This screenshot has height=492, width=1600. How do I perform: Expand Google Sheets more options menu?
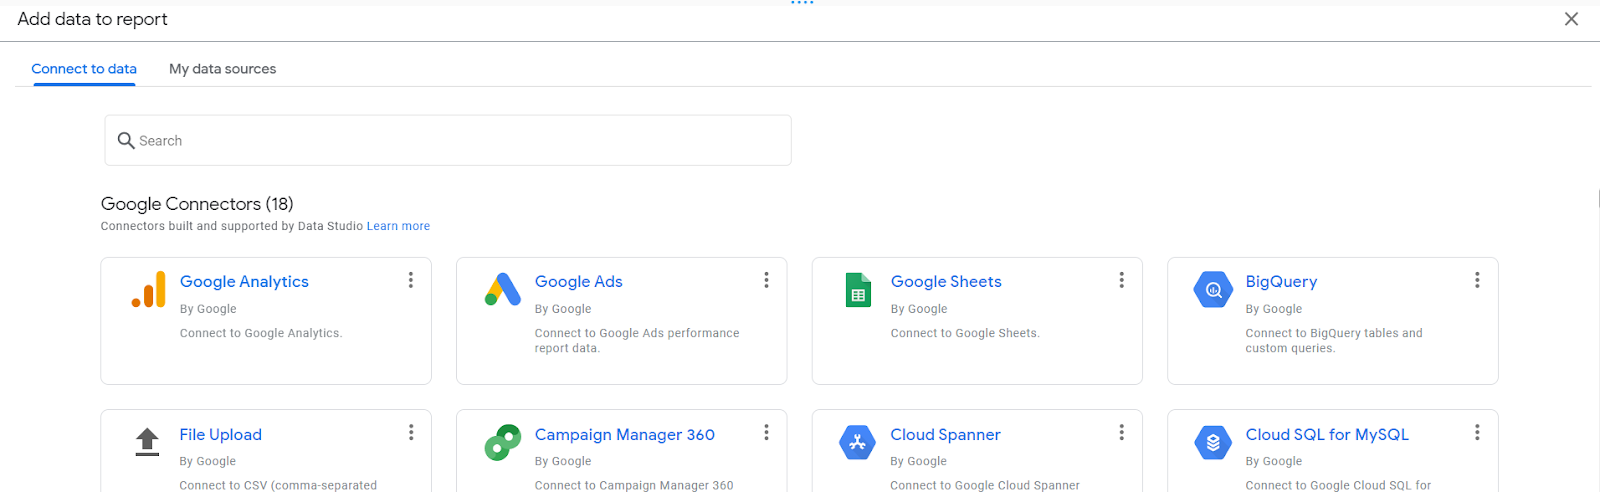[1122, 280]
